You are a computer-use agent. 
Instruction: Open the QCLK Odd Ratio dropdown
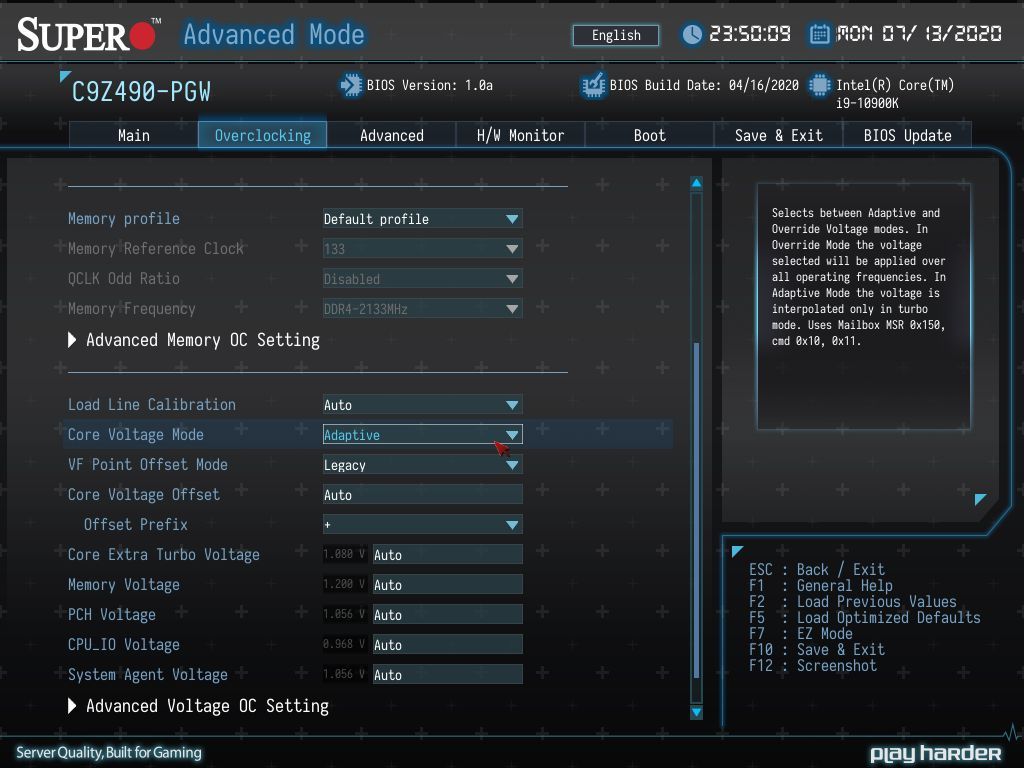(423, 279)
